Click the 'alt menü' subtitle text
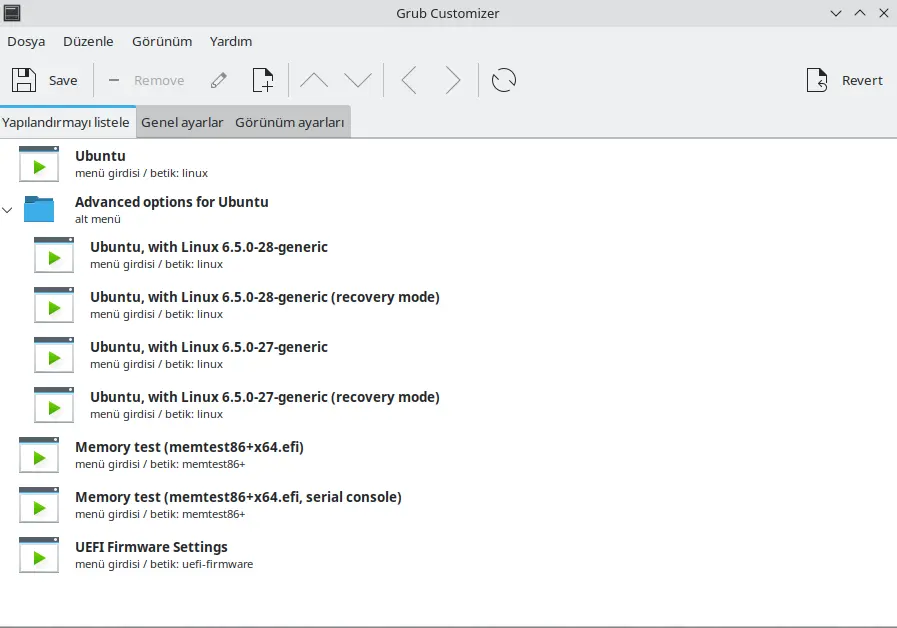The width and height of the screenshot is (897, 628). click(x=98, y=219)
